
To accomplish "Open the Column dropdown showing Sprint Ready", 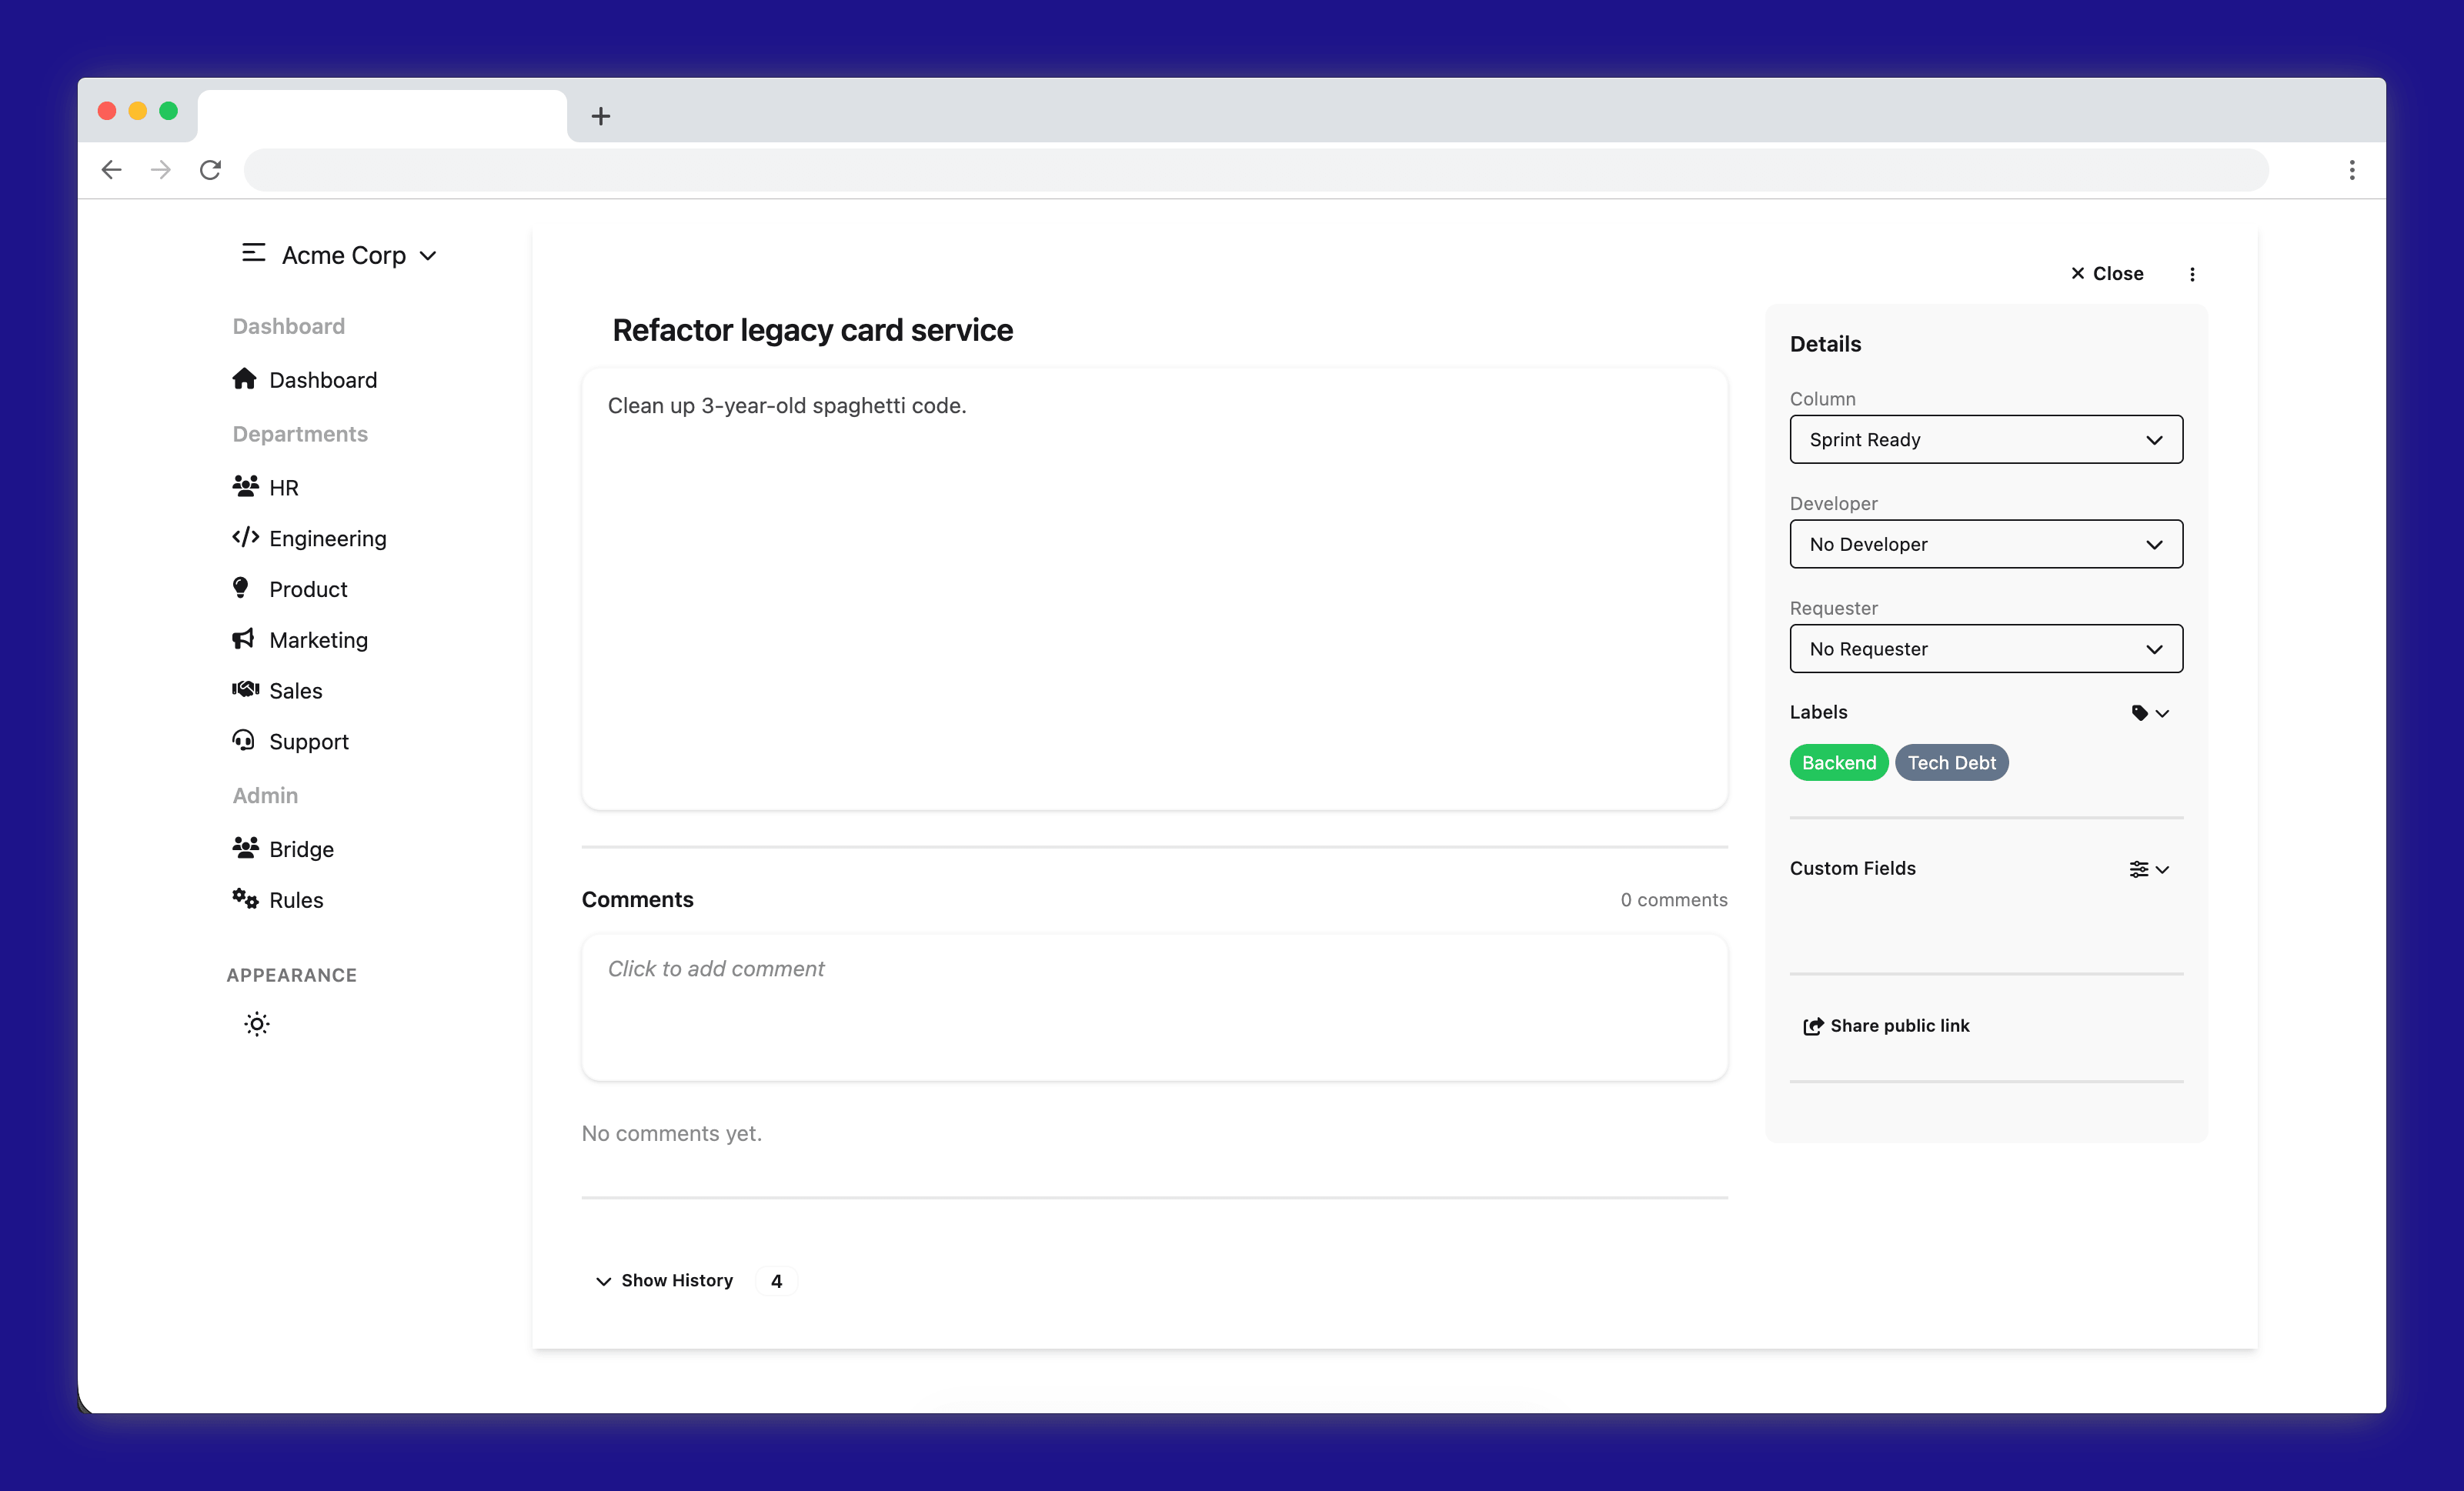I will [x=1985, y=439].
